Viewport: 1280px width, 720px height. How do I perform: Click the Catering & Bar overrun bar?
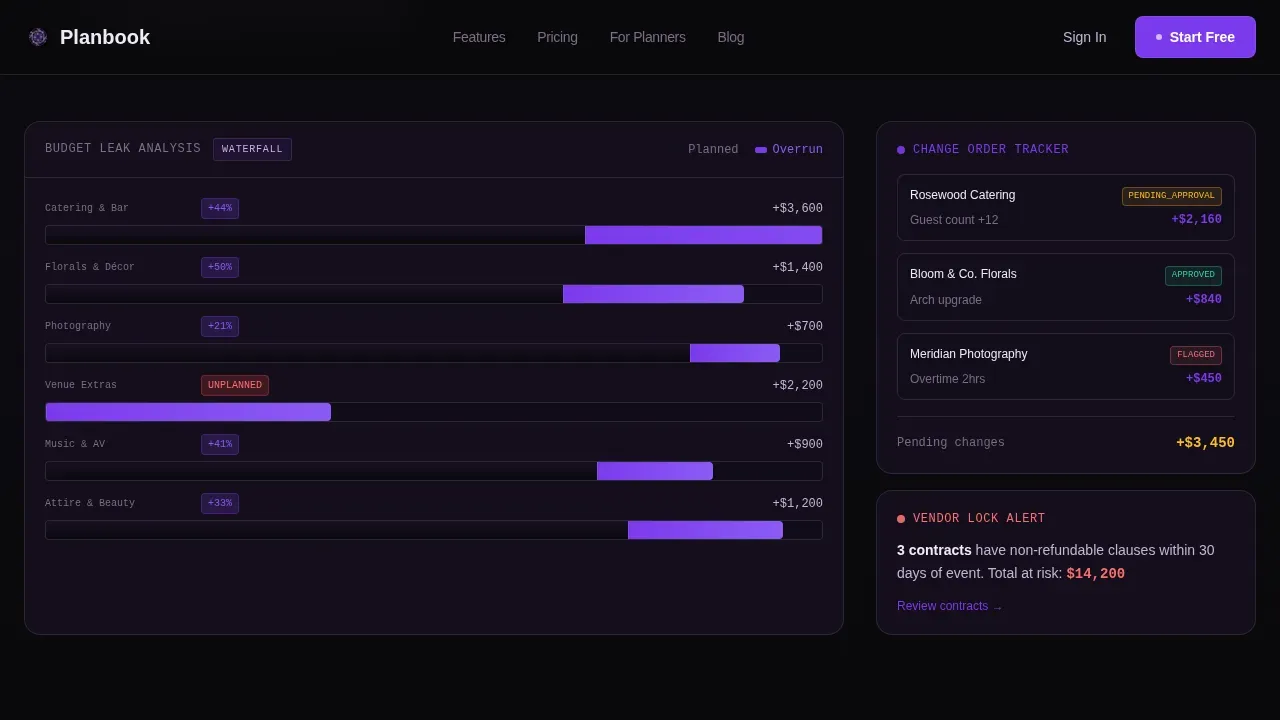(703, 235)
